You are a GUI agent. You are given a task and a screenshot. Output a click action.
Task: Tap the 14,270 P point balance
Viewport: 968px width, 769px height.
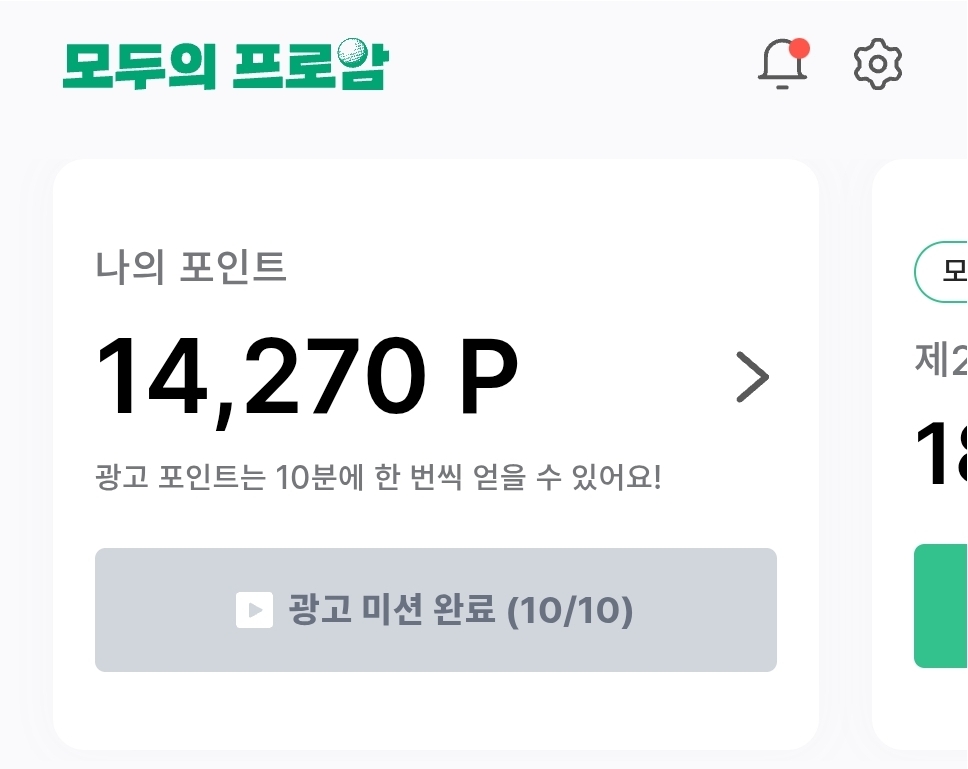click(x=306, y=378)
